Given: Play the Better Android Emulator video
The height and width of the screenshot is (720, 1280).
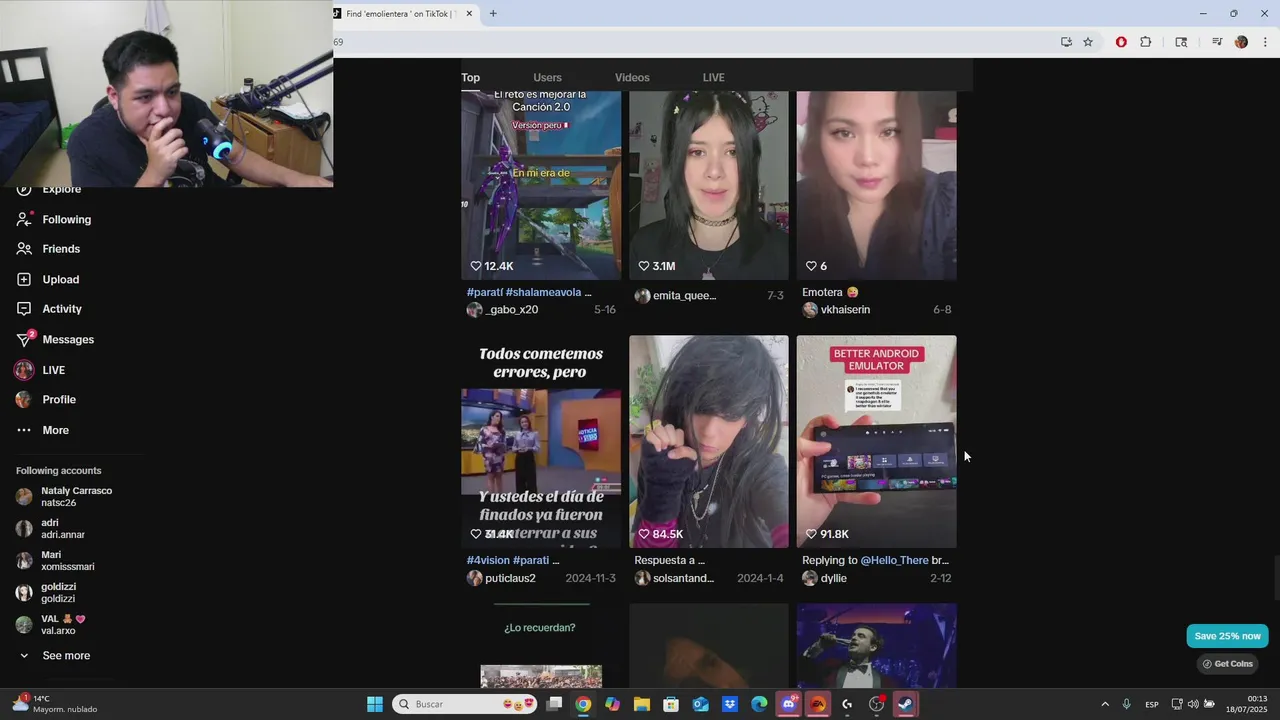Looking at the screenshot, I should (877, 441).
